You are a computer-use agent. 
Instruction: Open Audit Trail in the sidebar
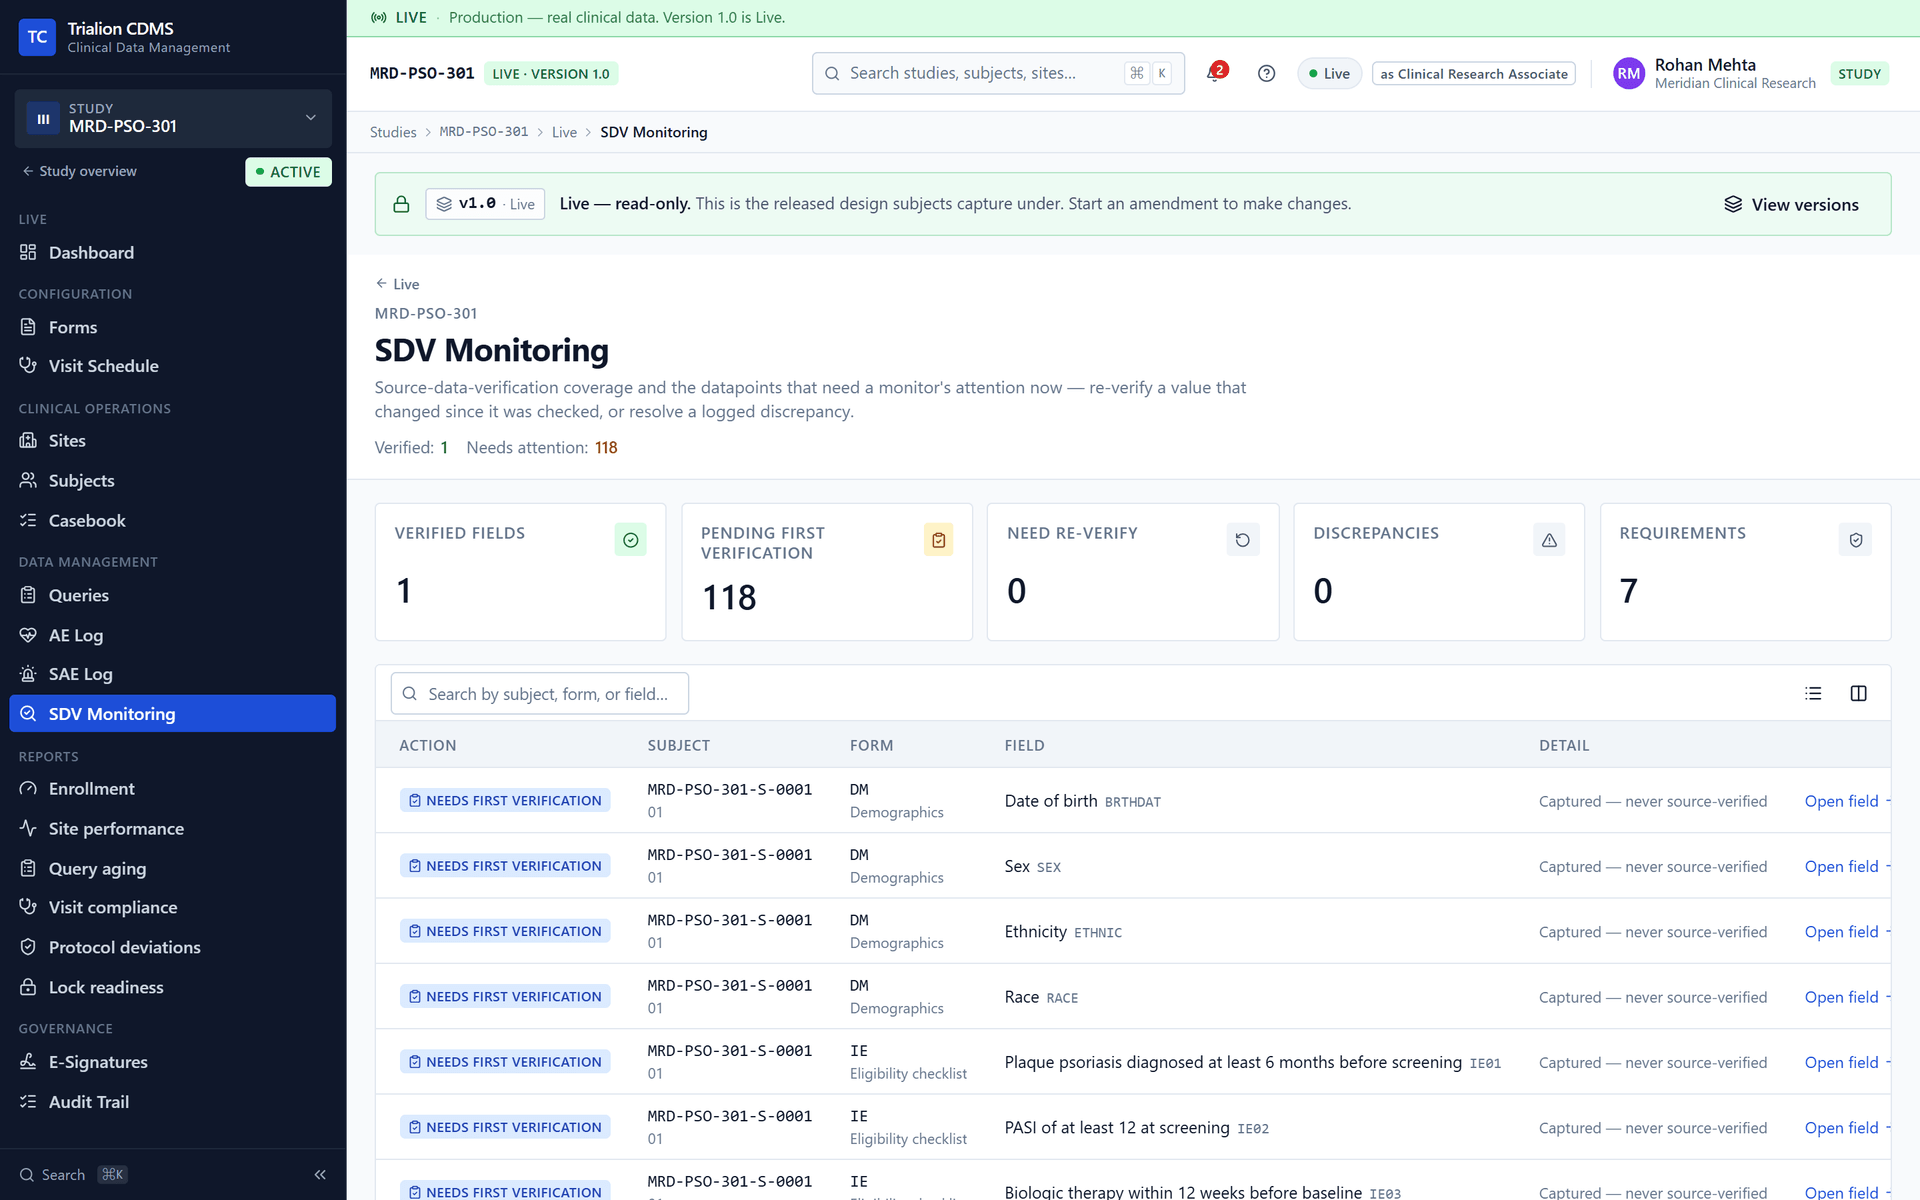[x=173, y=1102]
